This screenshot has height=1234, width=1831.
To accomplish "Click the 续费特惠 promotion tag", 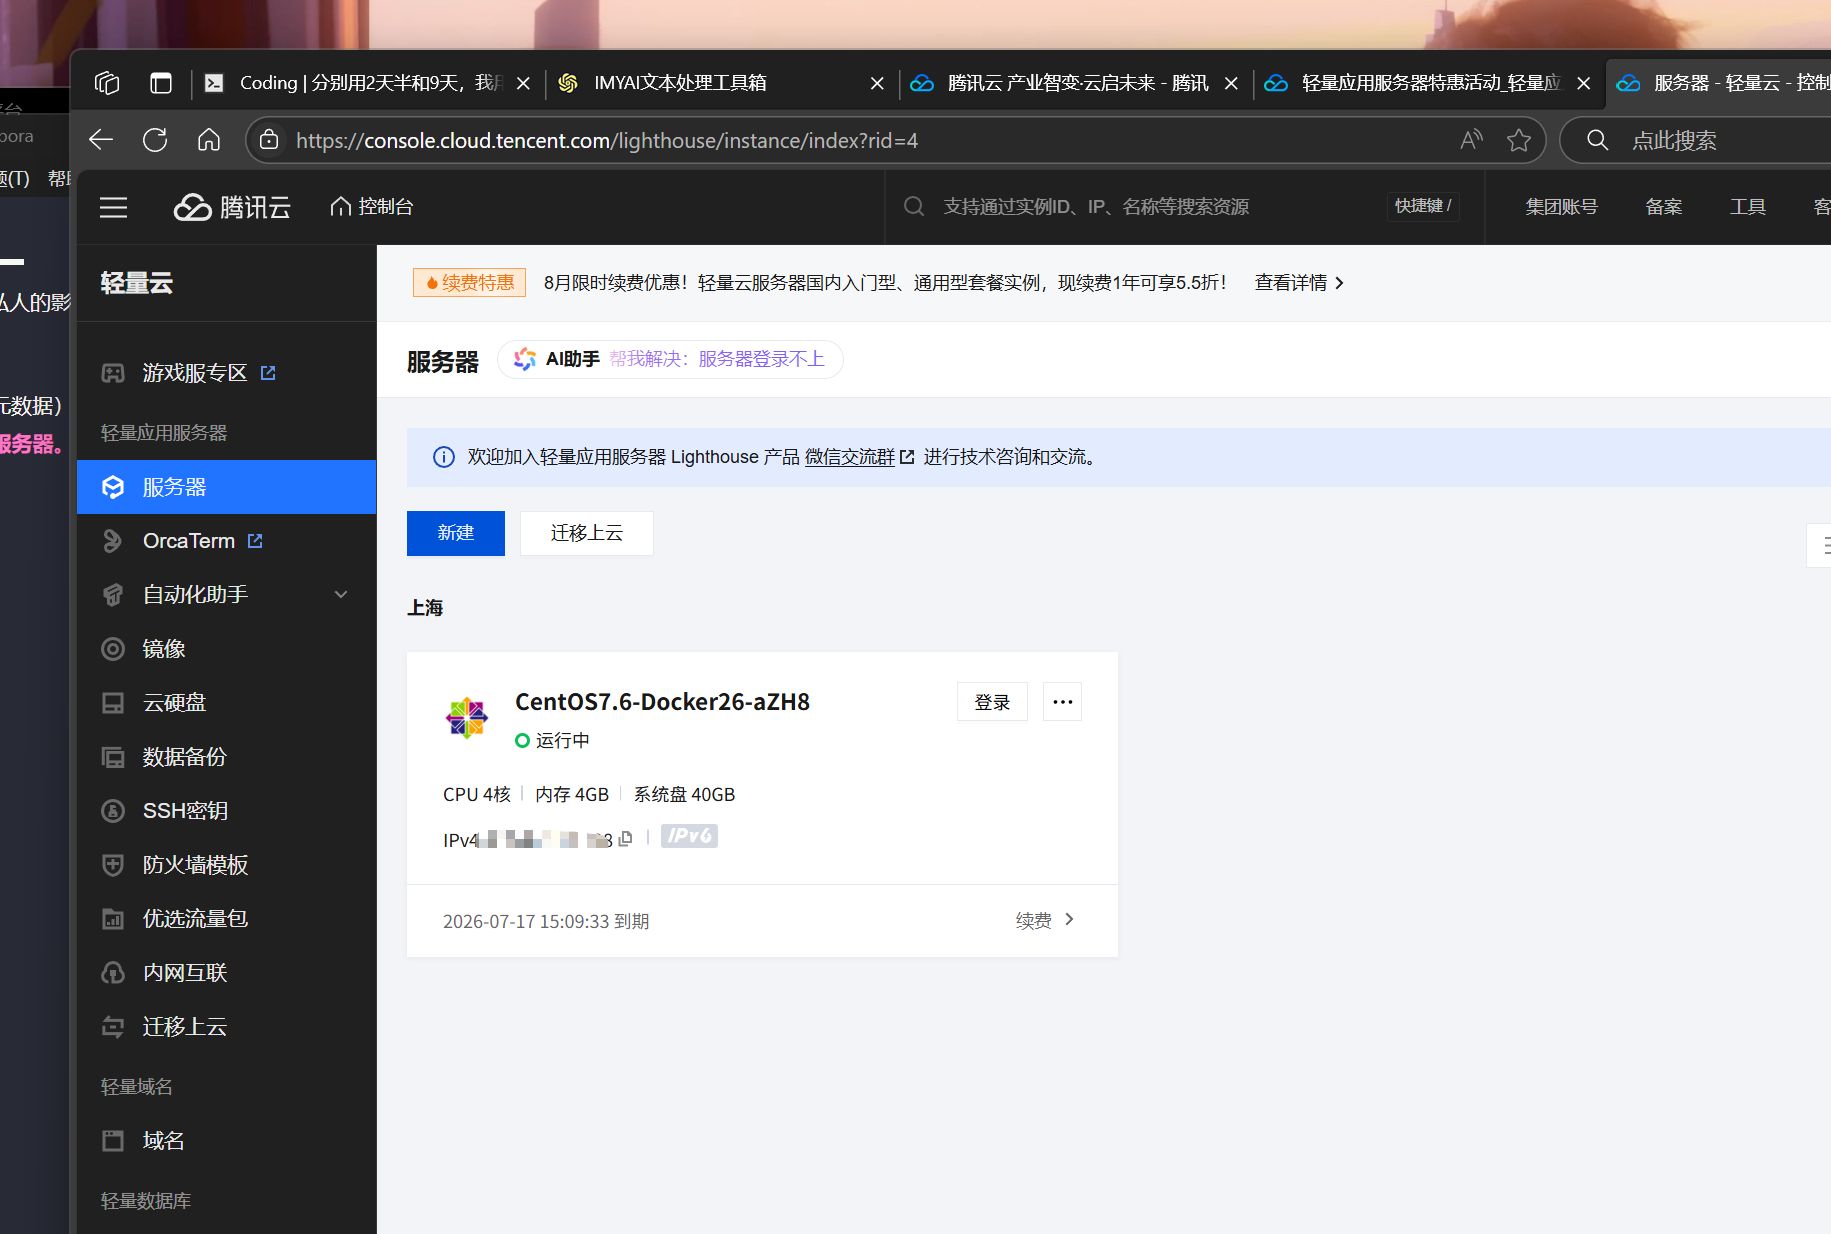I will (469, 283).
